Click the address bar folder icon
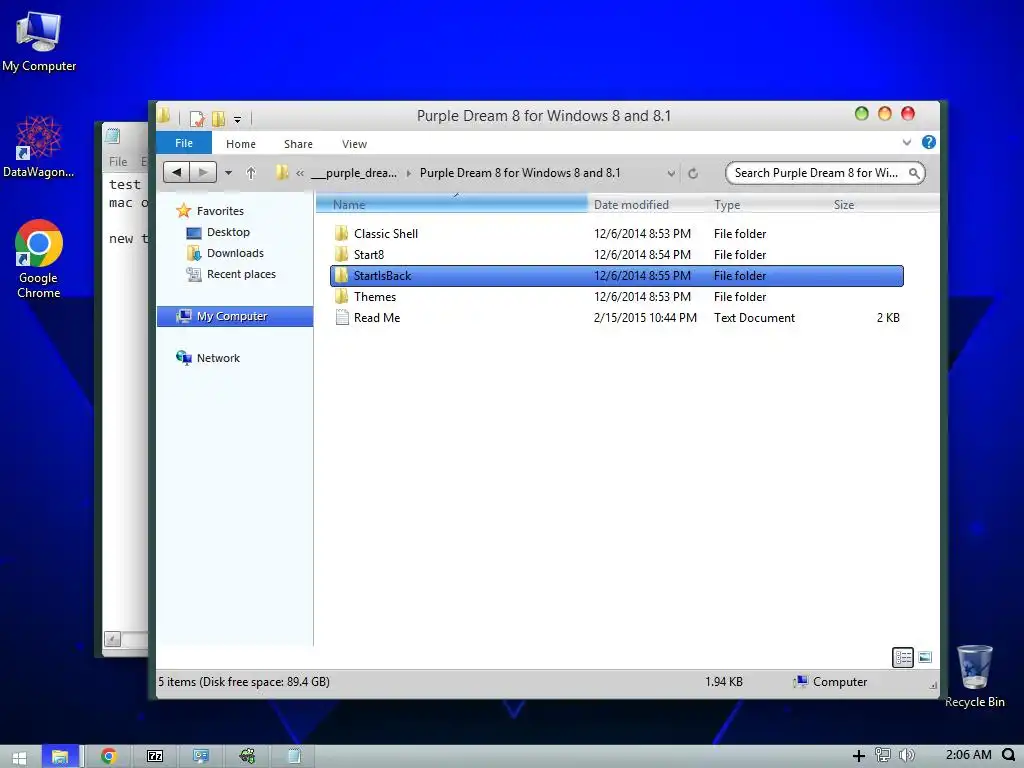Viewport: 1024px width, 768px height. tap(282, 172)
